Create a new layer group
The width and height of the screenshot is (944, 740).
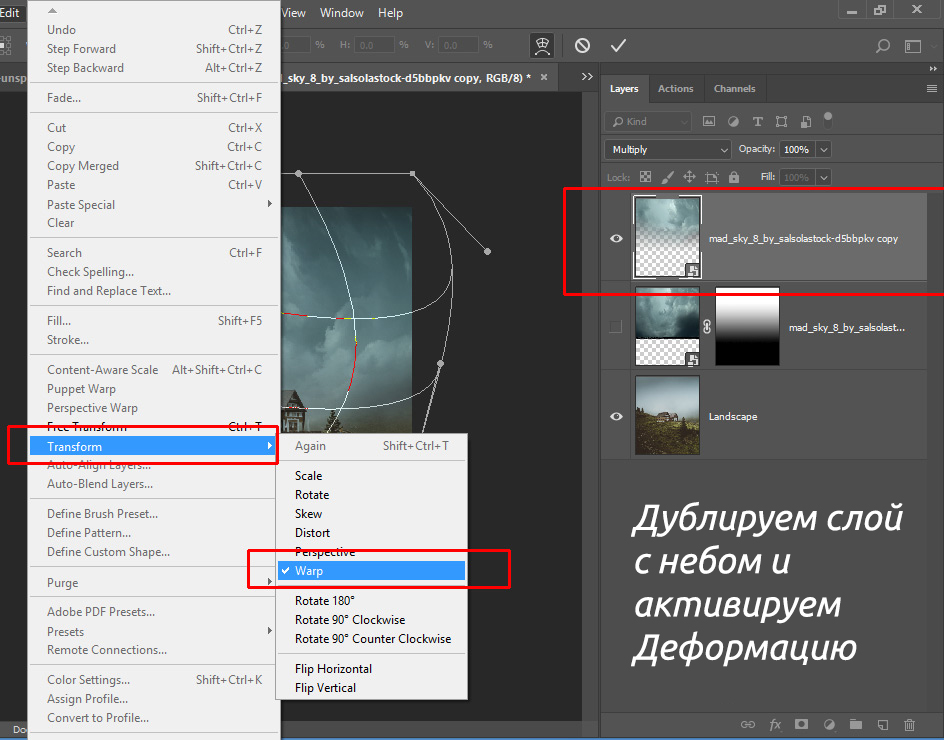coord(856,724)
